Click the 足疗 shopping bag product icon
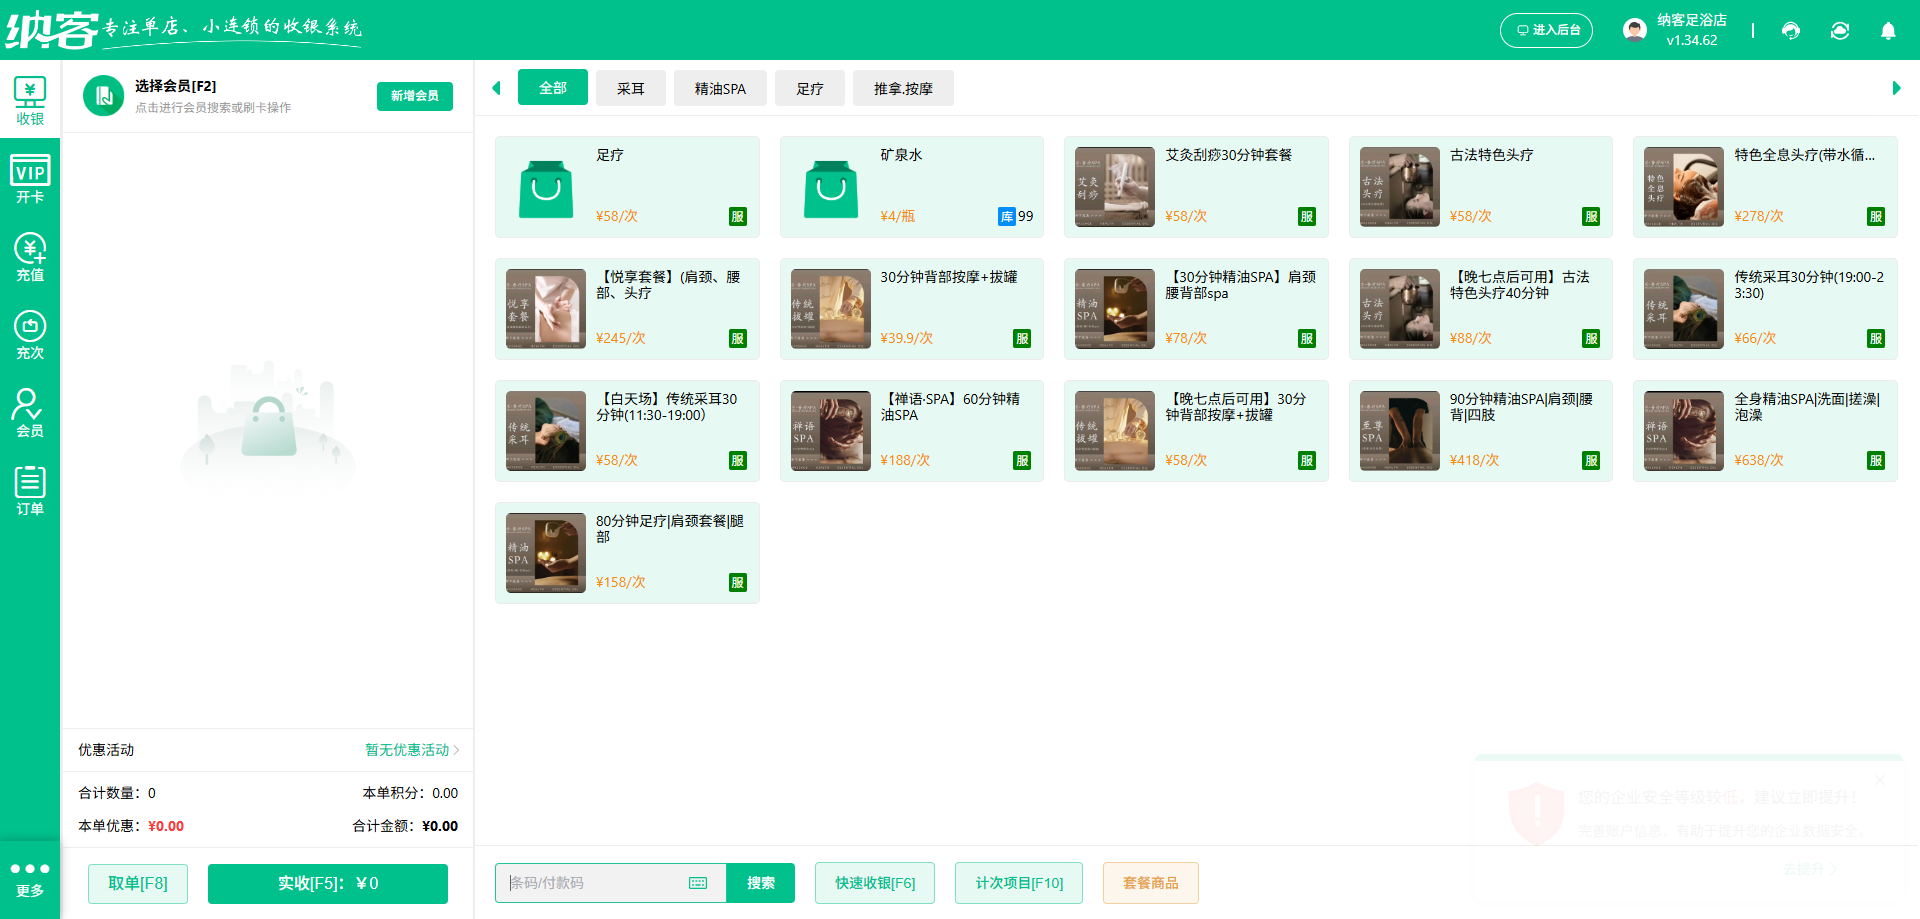 [546, 188]
